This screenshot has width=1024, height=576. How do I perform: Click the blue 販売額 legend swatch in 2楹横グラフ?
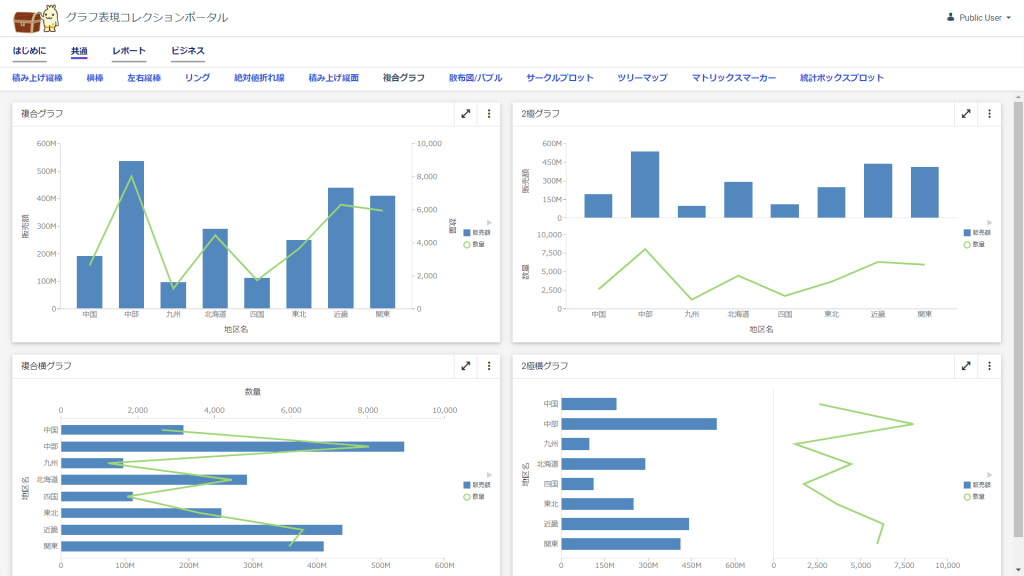tap(966, 485)
